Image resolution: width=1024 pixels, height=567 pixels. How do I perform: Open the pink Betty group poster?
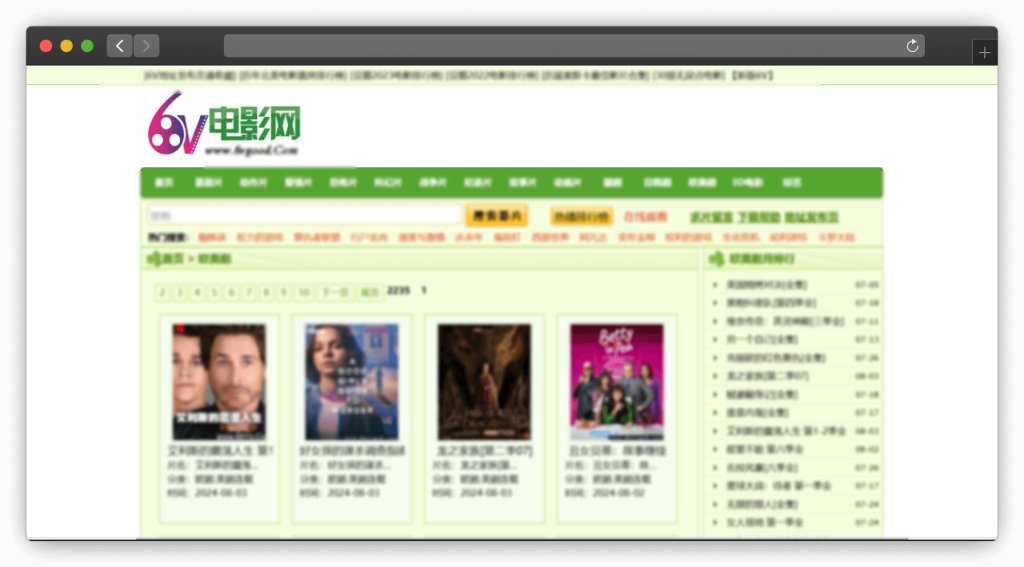pyautogui.click(x=616, y=382)
